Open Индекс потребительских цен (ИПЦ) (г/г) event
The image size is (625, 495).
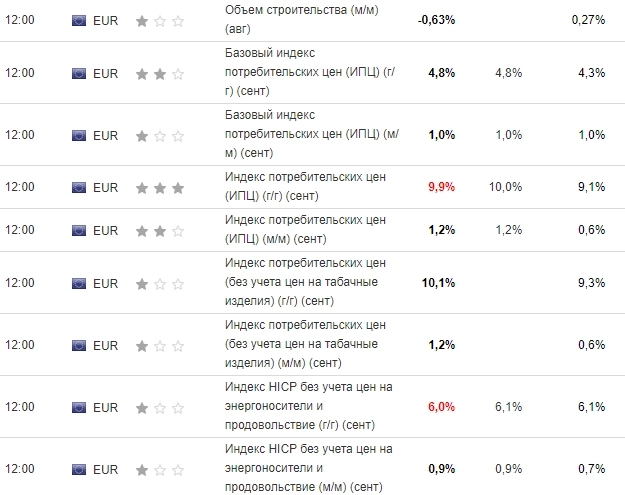[305, 187]
